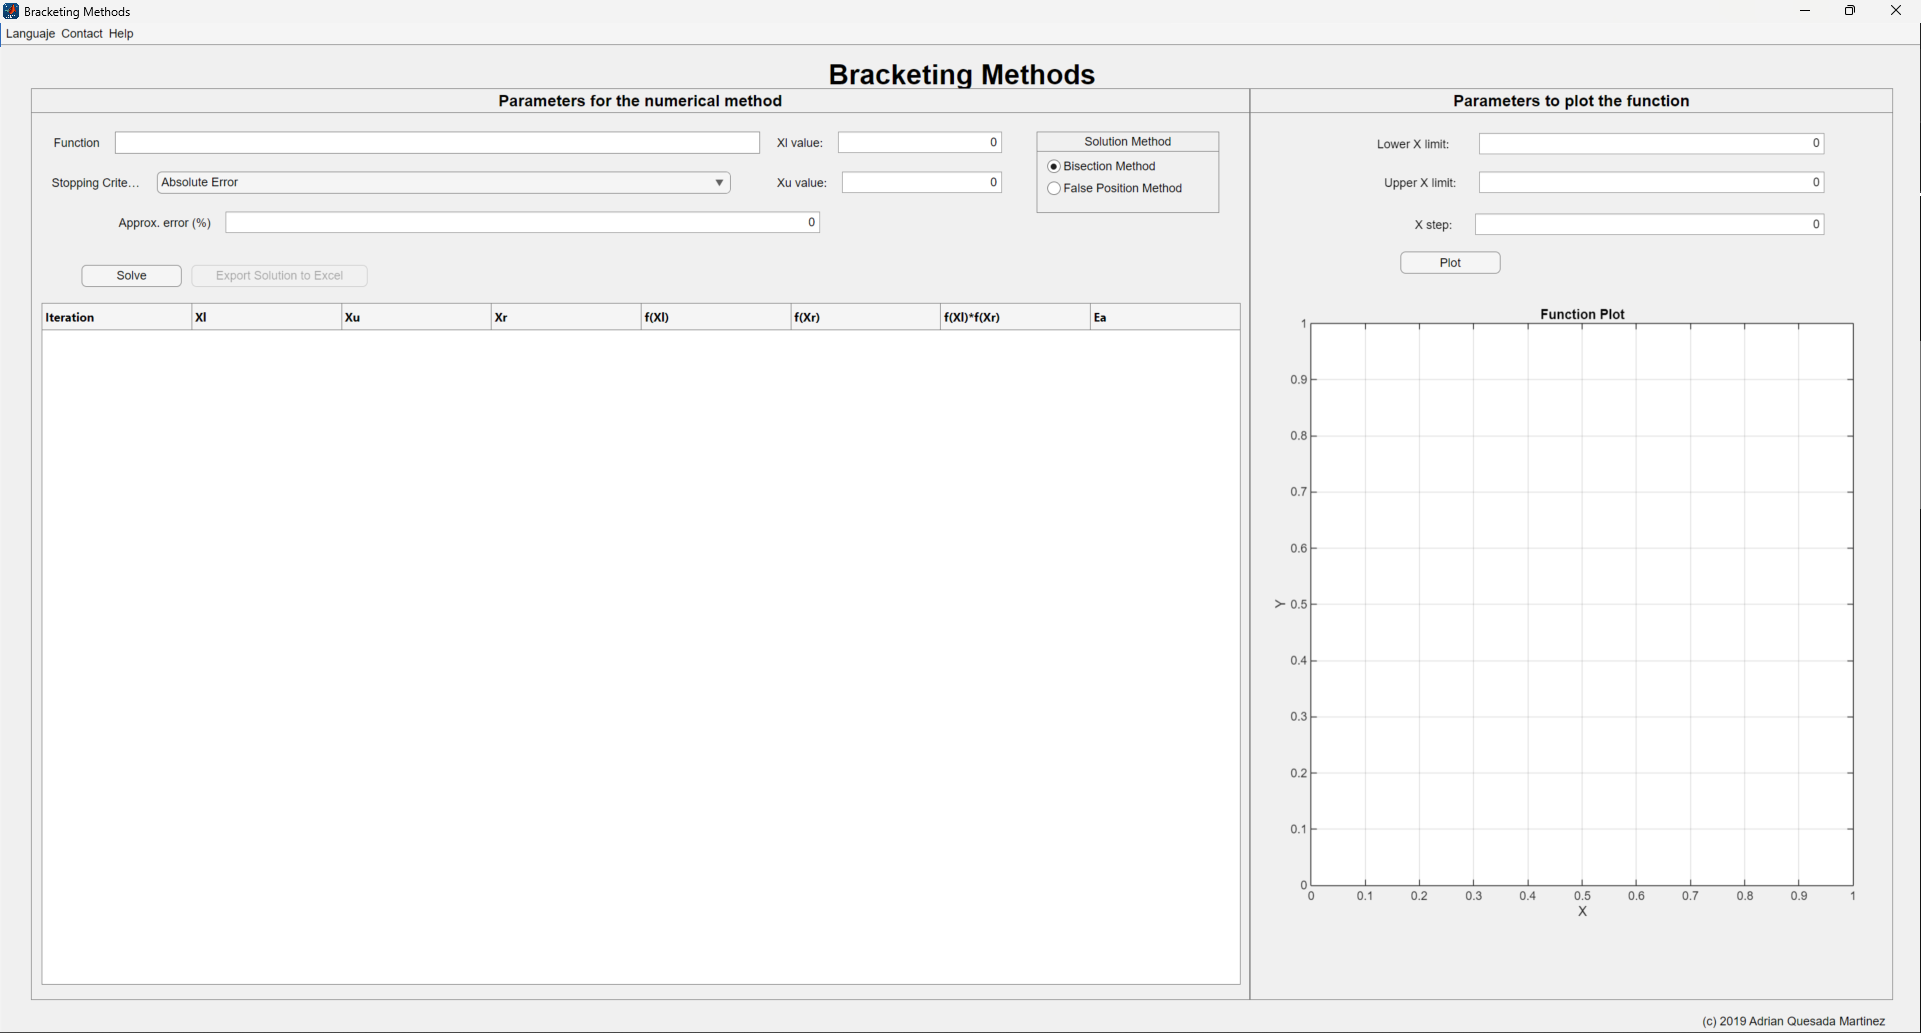Click the Lower X limit field

pos(1652,144)
